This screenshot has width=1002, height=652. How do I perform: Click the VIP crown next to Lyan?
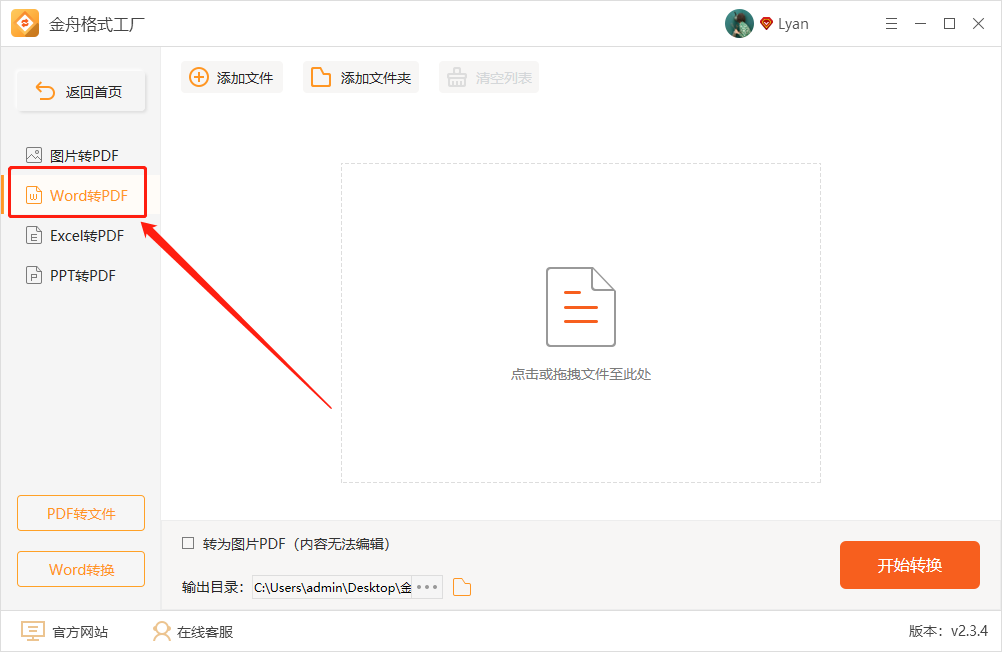[766, 23]
